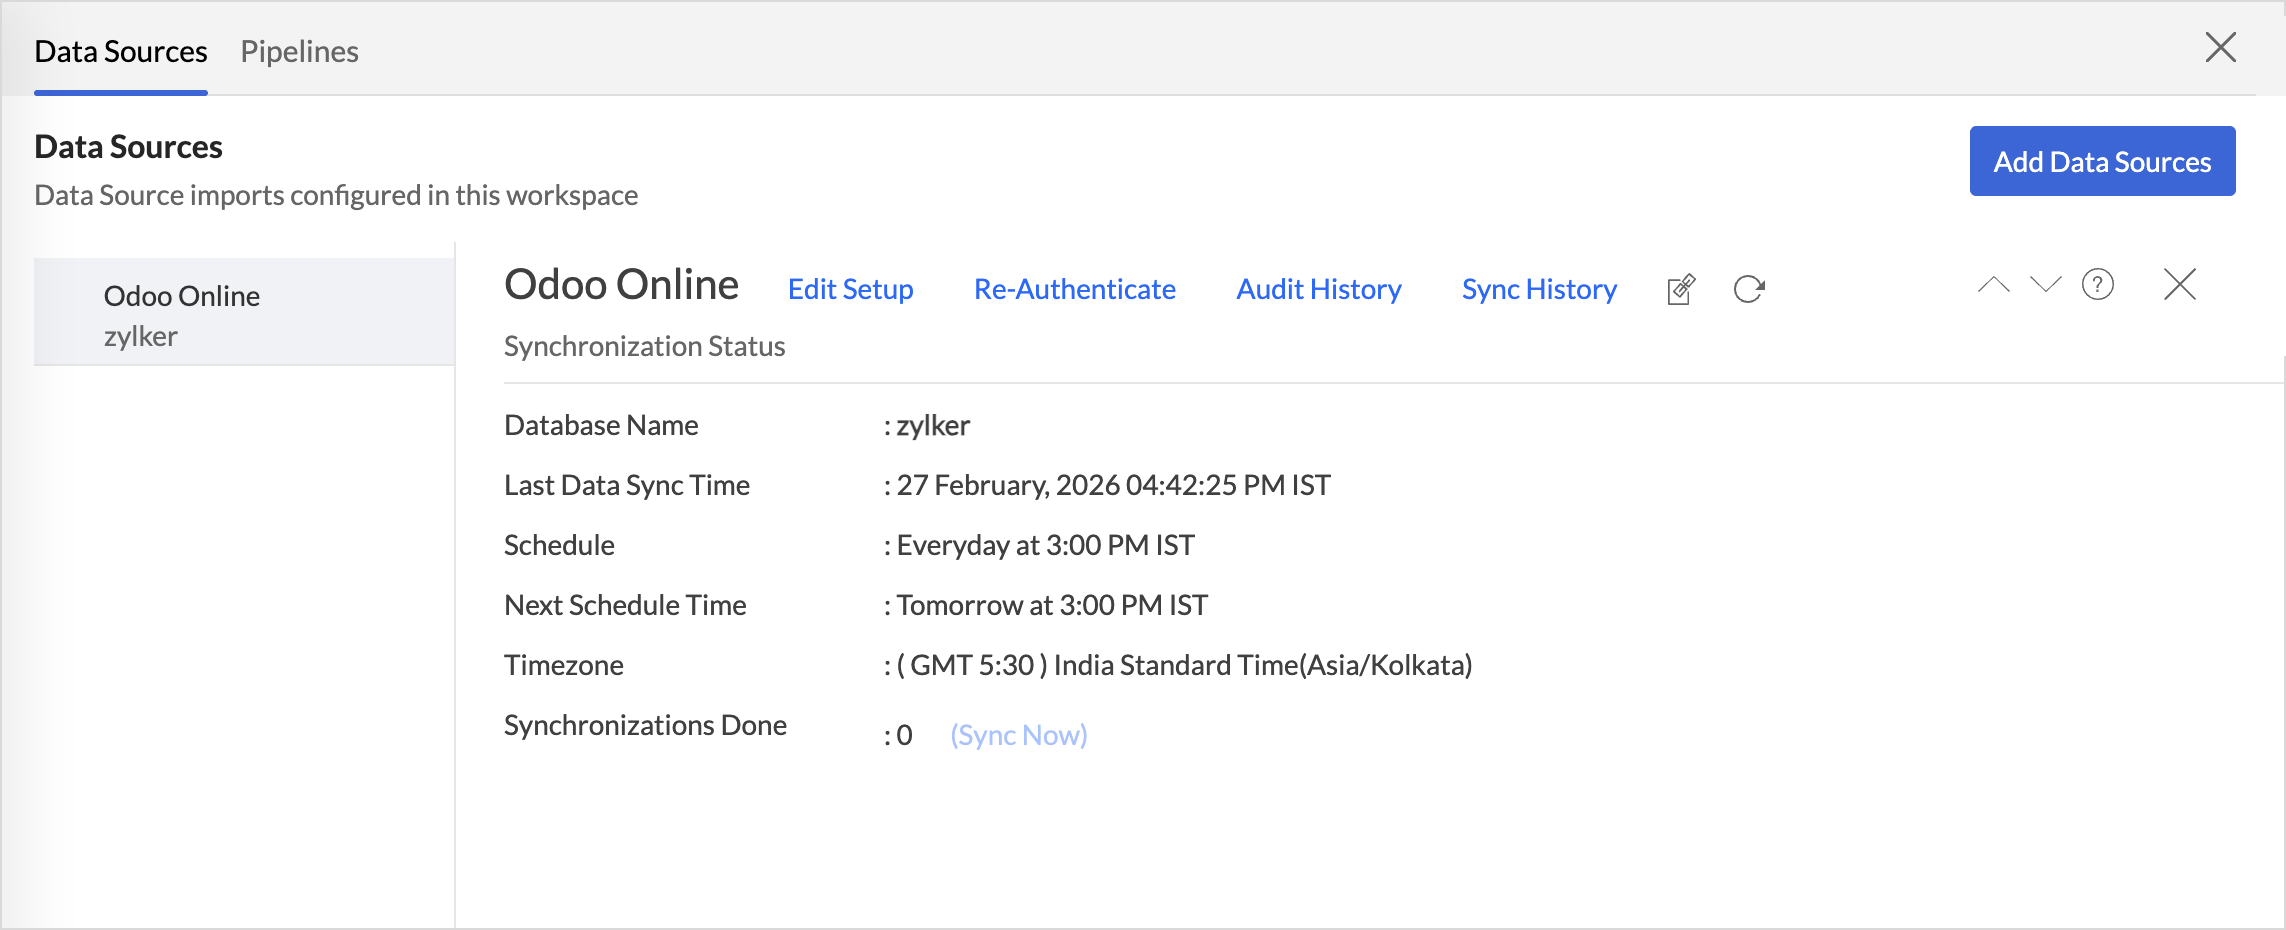2286x930 pixels.
Task: Go to previous data source with up chevron
Action: [x=1993, y=285]
